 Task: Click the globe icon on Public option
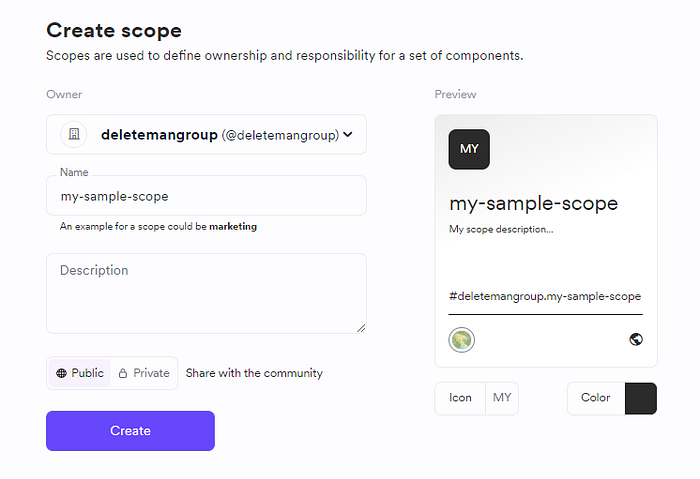tap(62, 373)
